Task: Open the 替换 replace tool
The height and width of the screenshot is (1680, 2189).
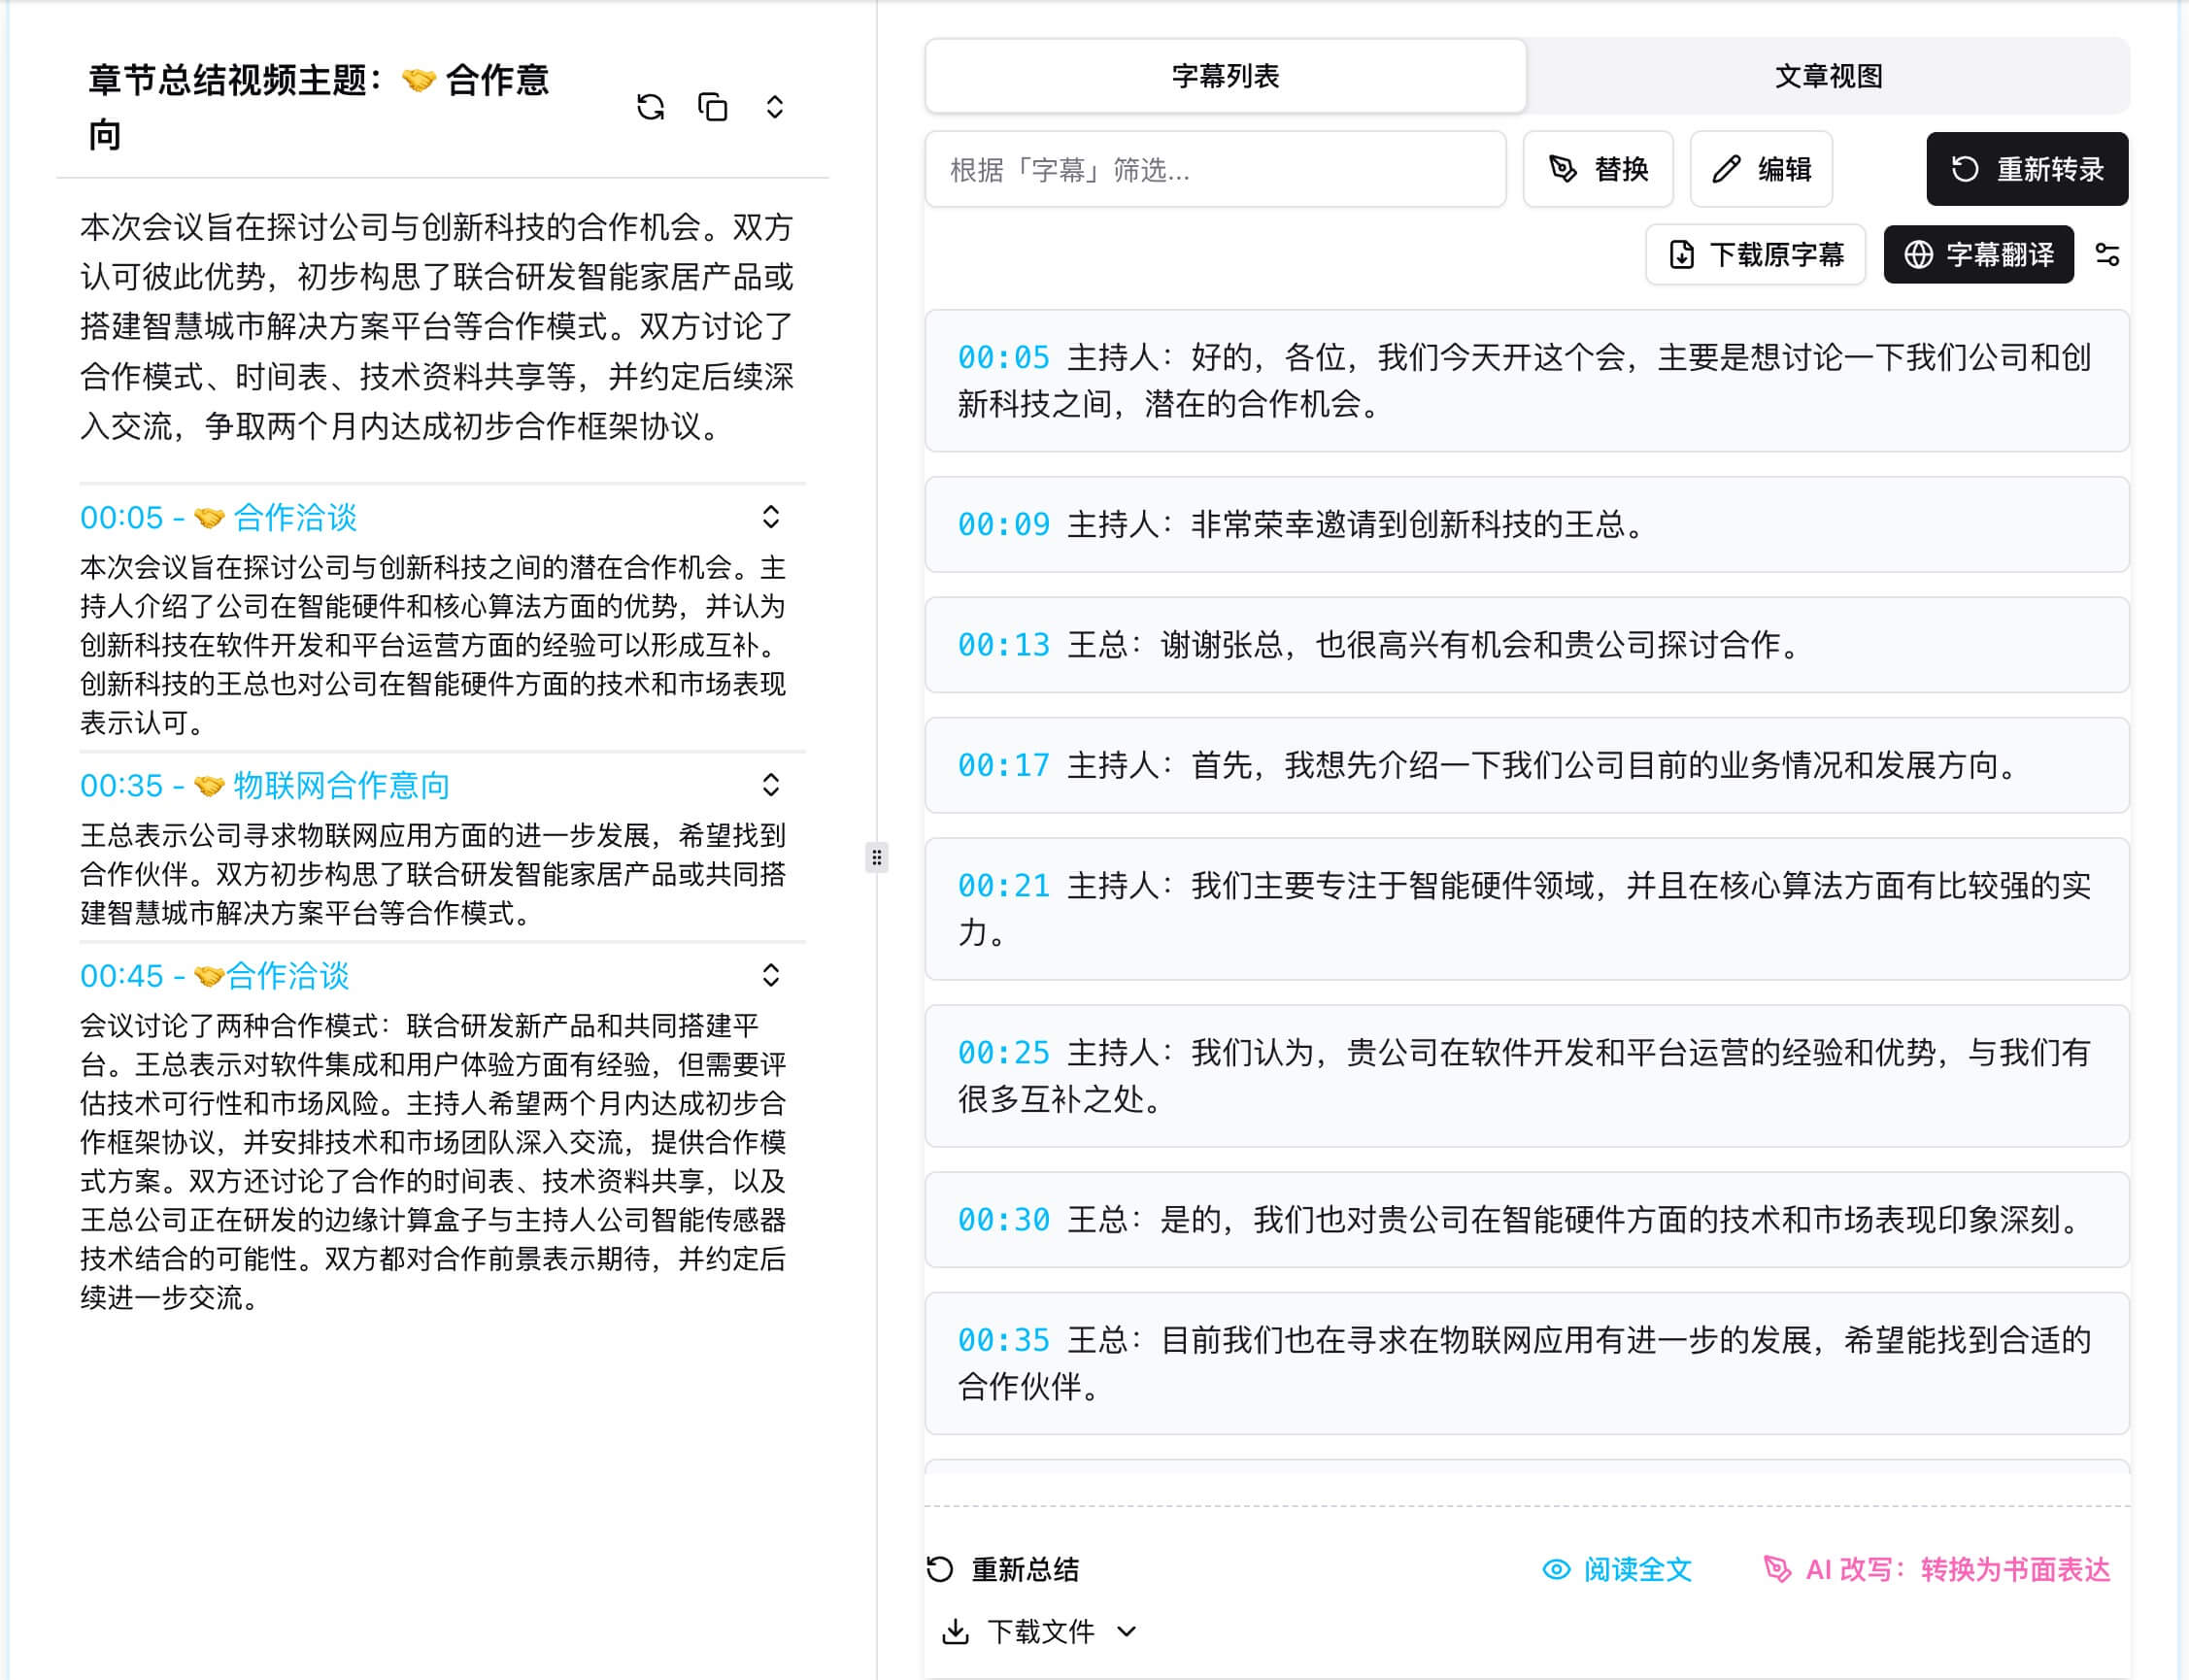Action: pos(1598,169)
